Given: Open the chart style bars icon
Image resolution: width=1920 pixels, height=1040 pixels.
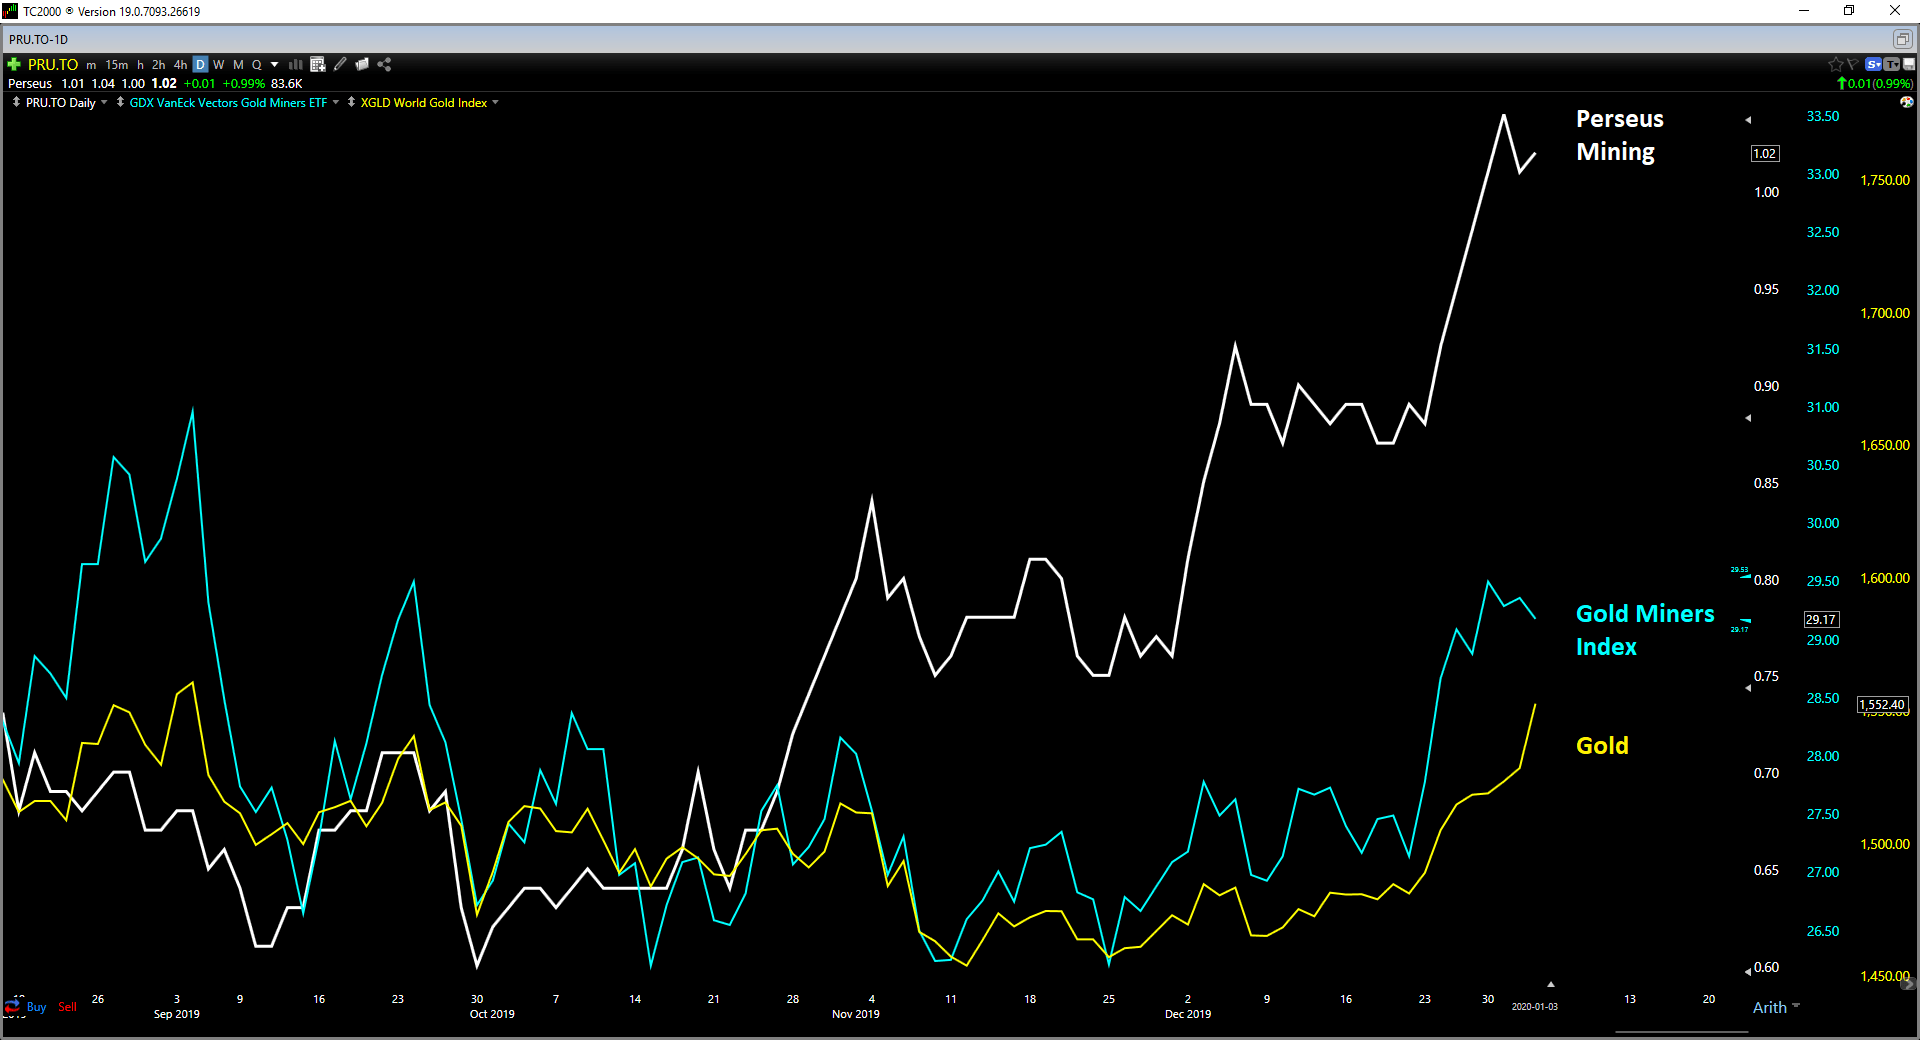Looking at the screenshot, I should point(296,64).
